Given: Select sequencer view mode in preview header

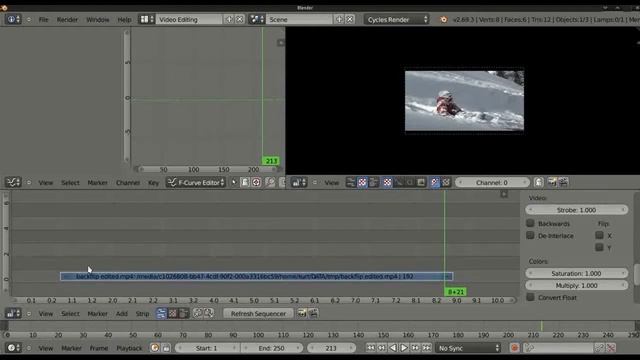Looking at the screenshot, I should 351,182.
